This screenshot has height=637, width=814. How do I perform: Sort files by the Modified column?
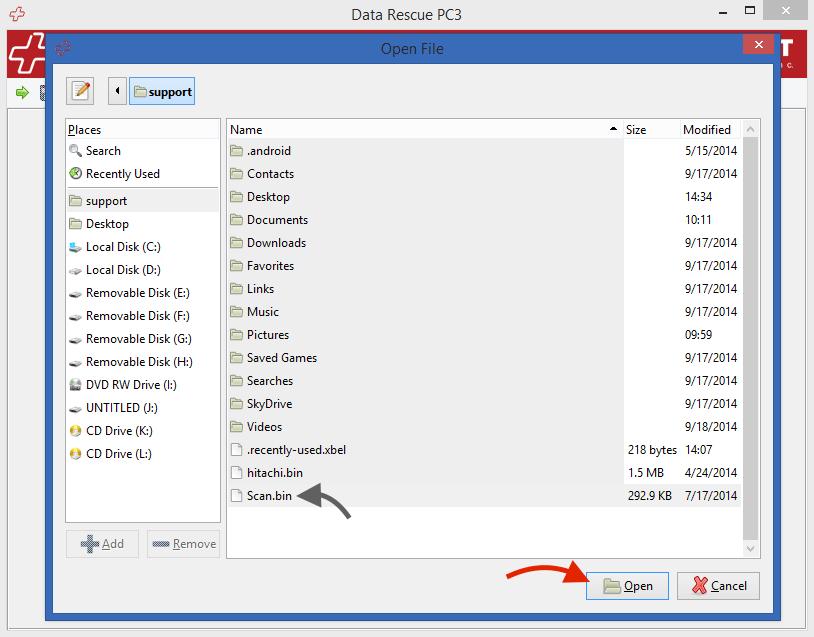coord(706,129)
